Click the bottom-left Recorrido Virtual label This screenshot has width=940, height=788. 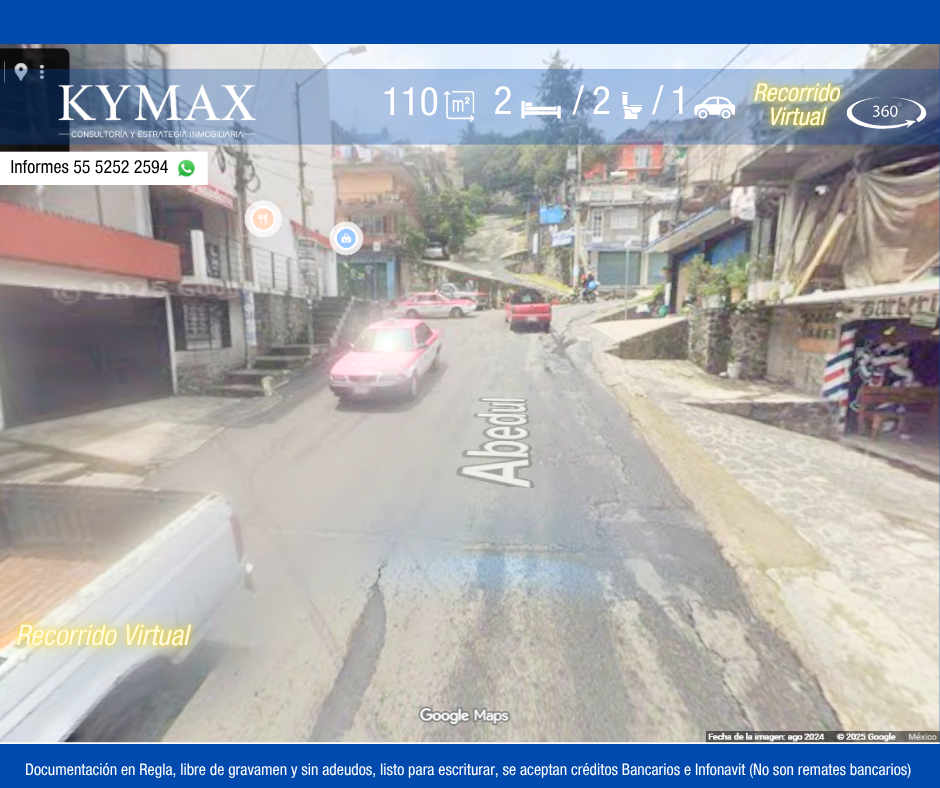click(103, 636)
